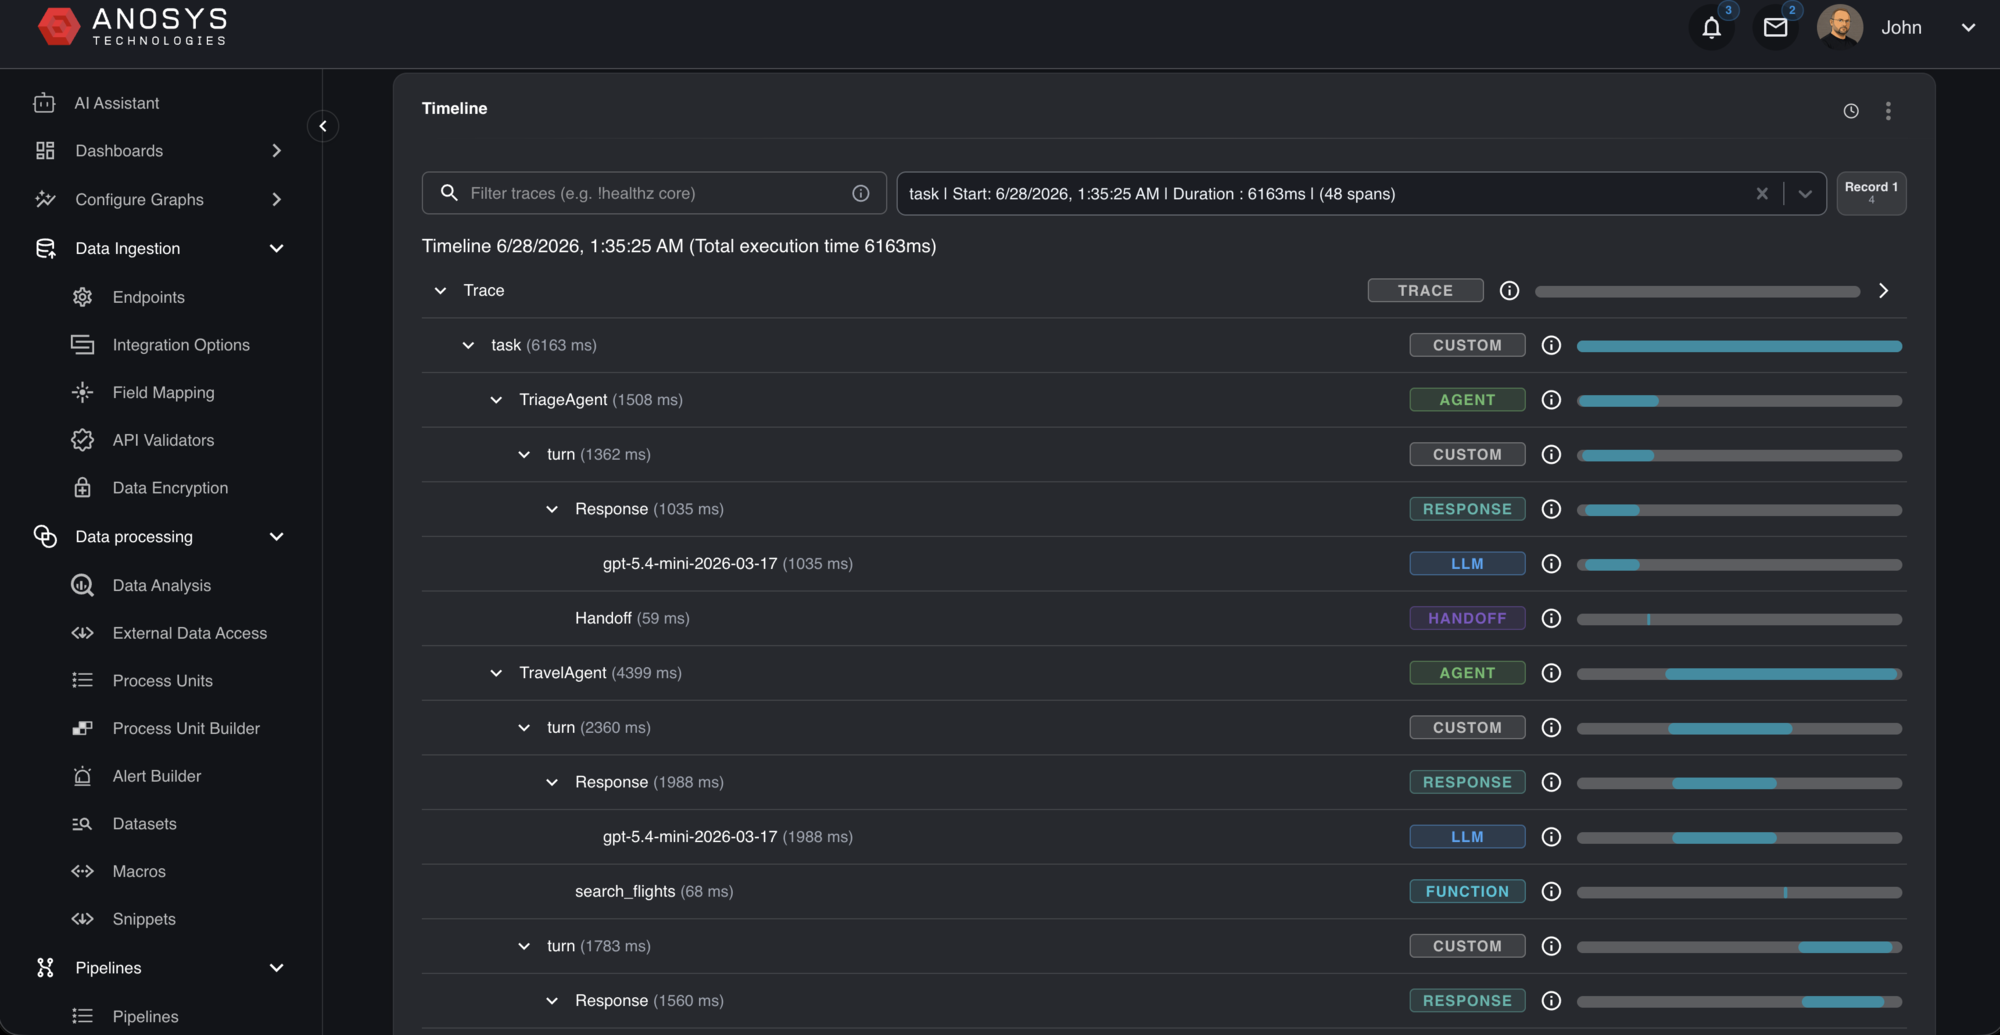Open the notifications bell icon

[1711, 28]
